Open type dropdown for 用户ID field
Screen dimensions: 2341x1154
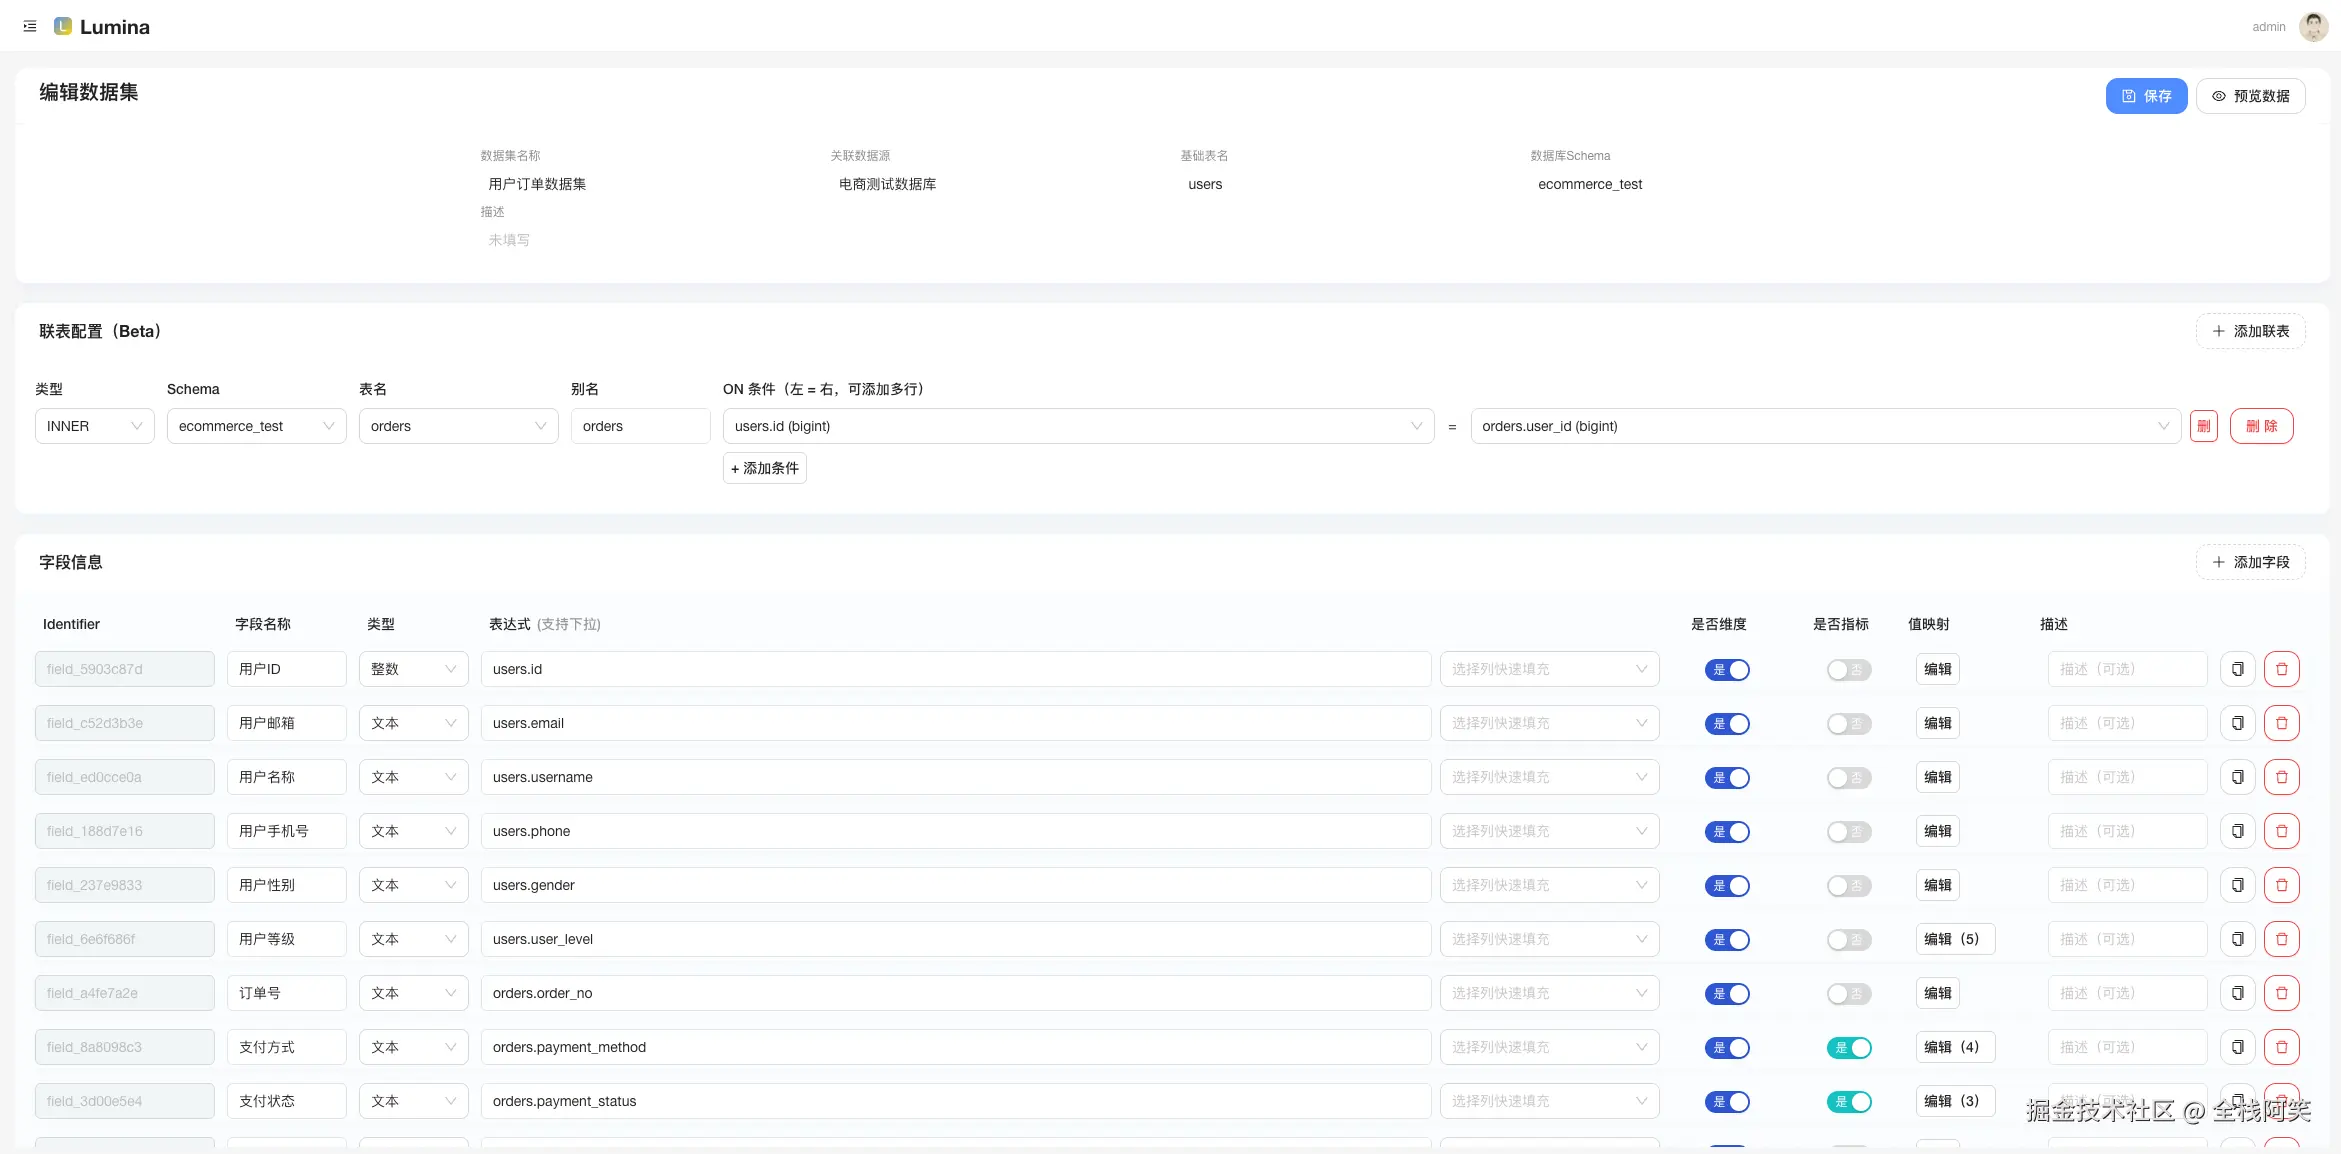click(413, 669)
